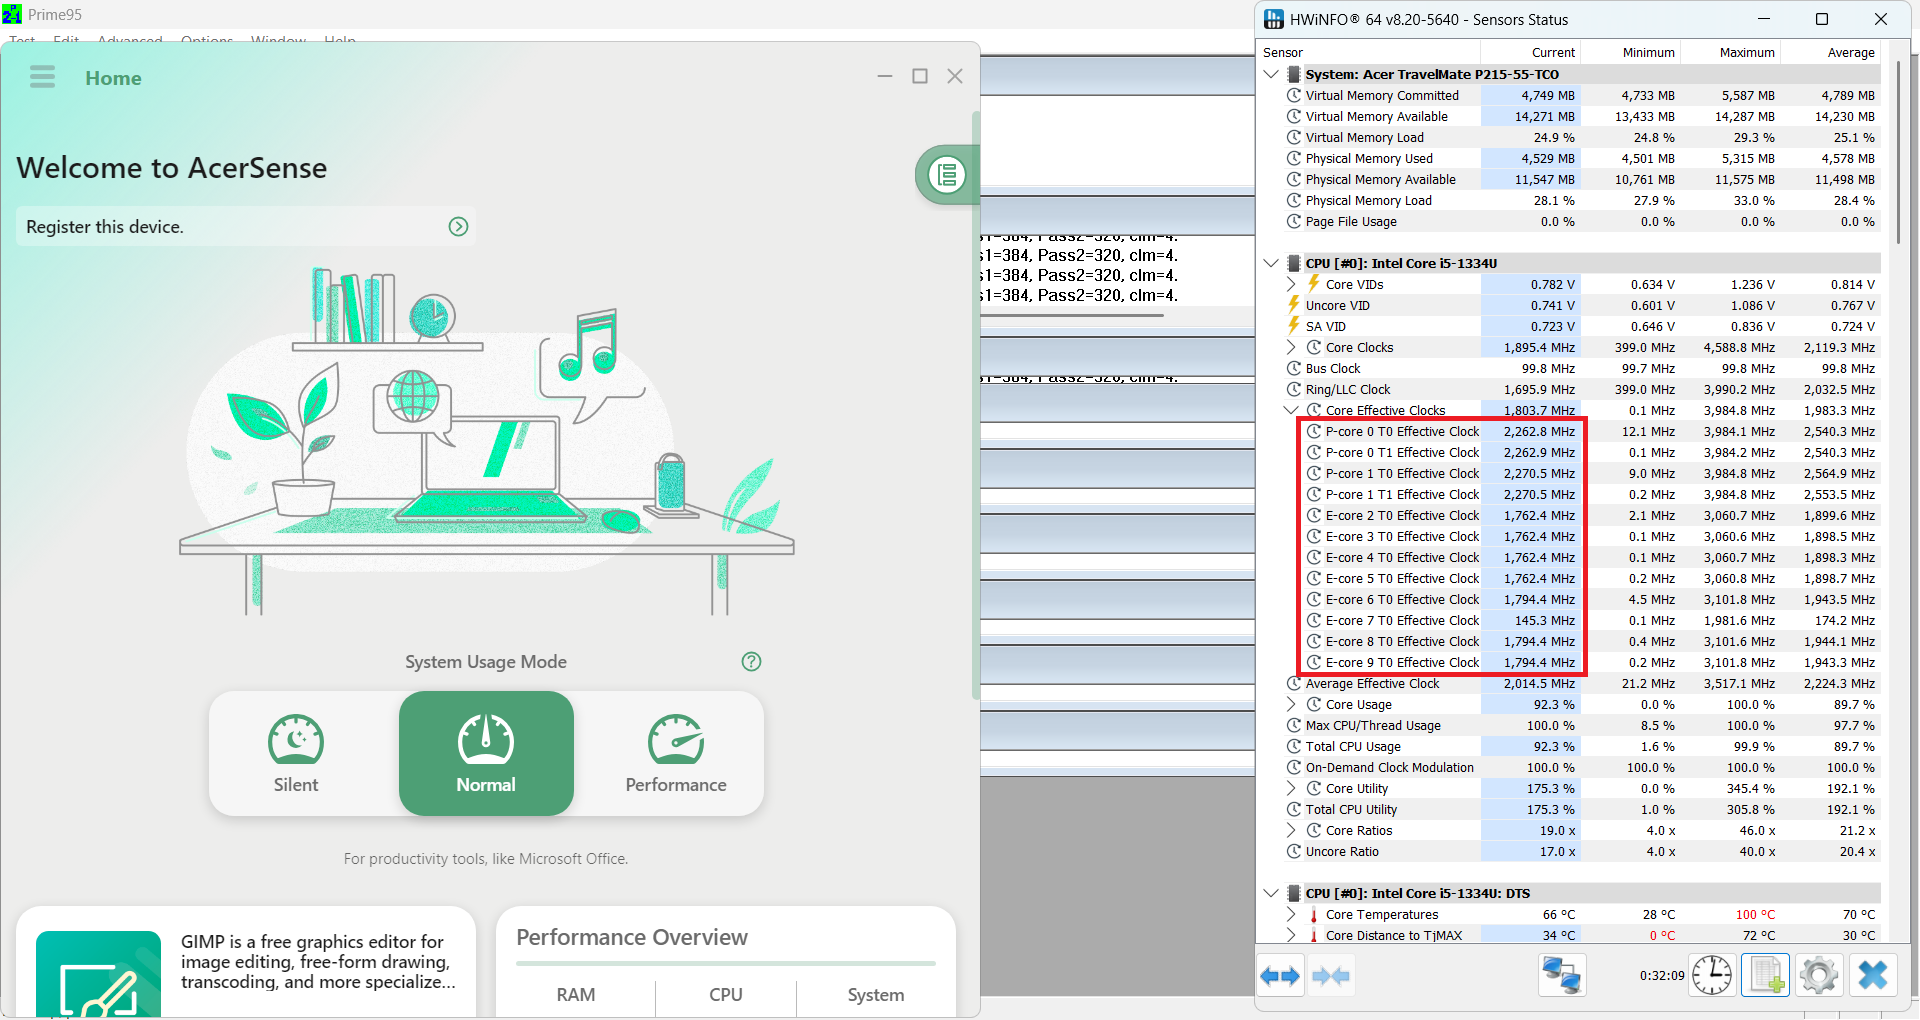Viewport: 1920px width, 1020px height.
Task: Collapse the System Acer TravelMate group
Action: pos(1271,74)
